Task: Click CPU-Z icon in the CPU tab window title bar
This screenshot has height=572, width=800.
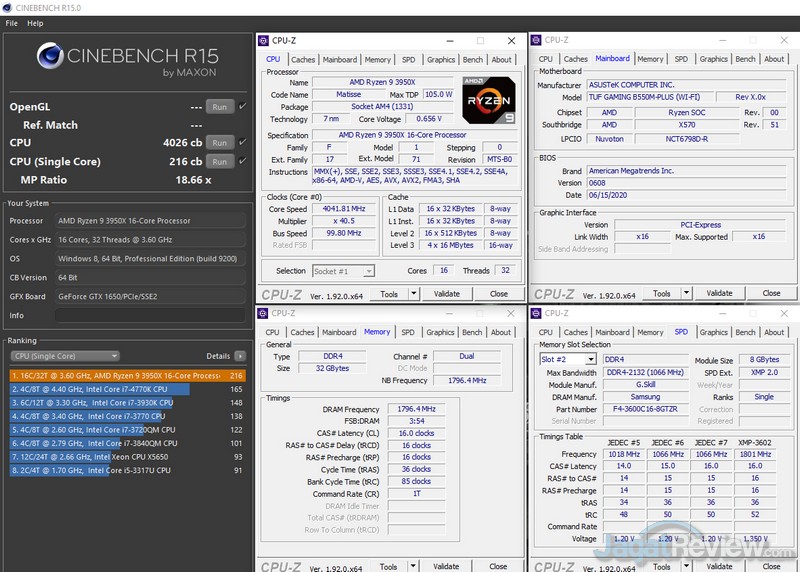Action: click(265, 41)
